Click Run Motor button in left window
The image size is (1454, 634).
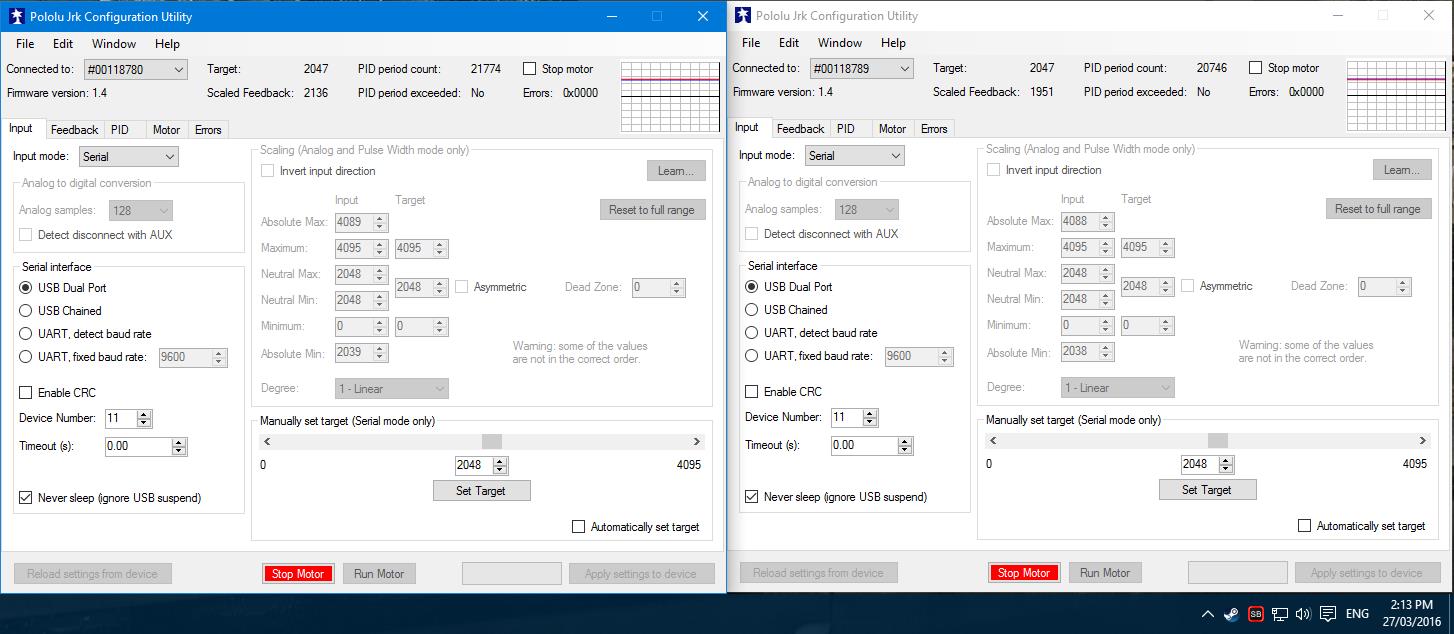pos(379,574)
